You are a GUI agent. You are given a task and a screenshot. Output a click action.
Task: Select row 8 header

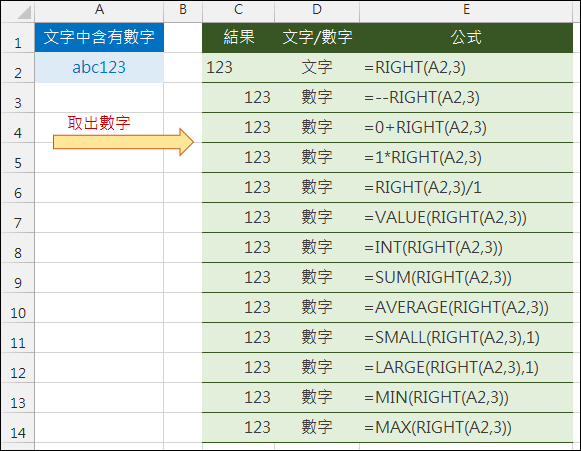point(17,248)
